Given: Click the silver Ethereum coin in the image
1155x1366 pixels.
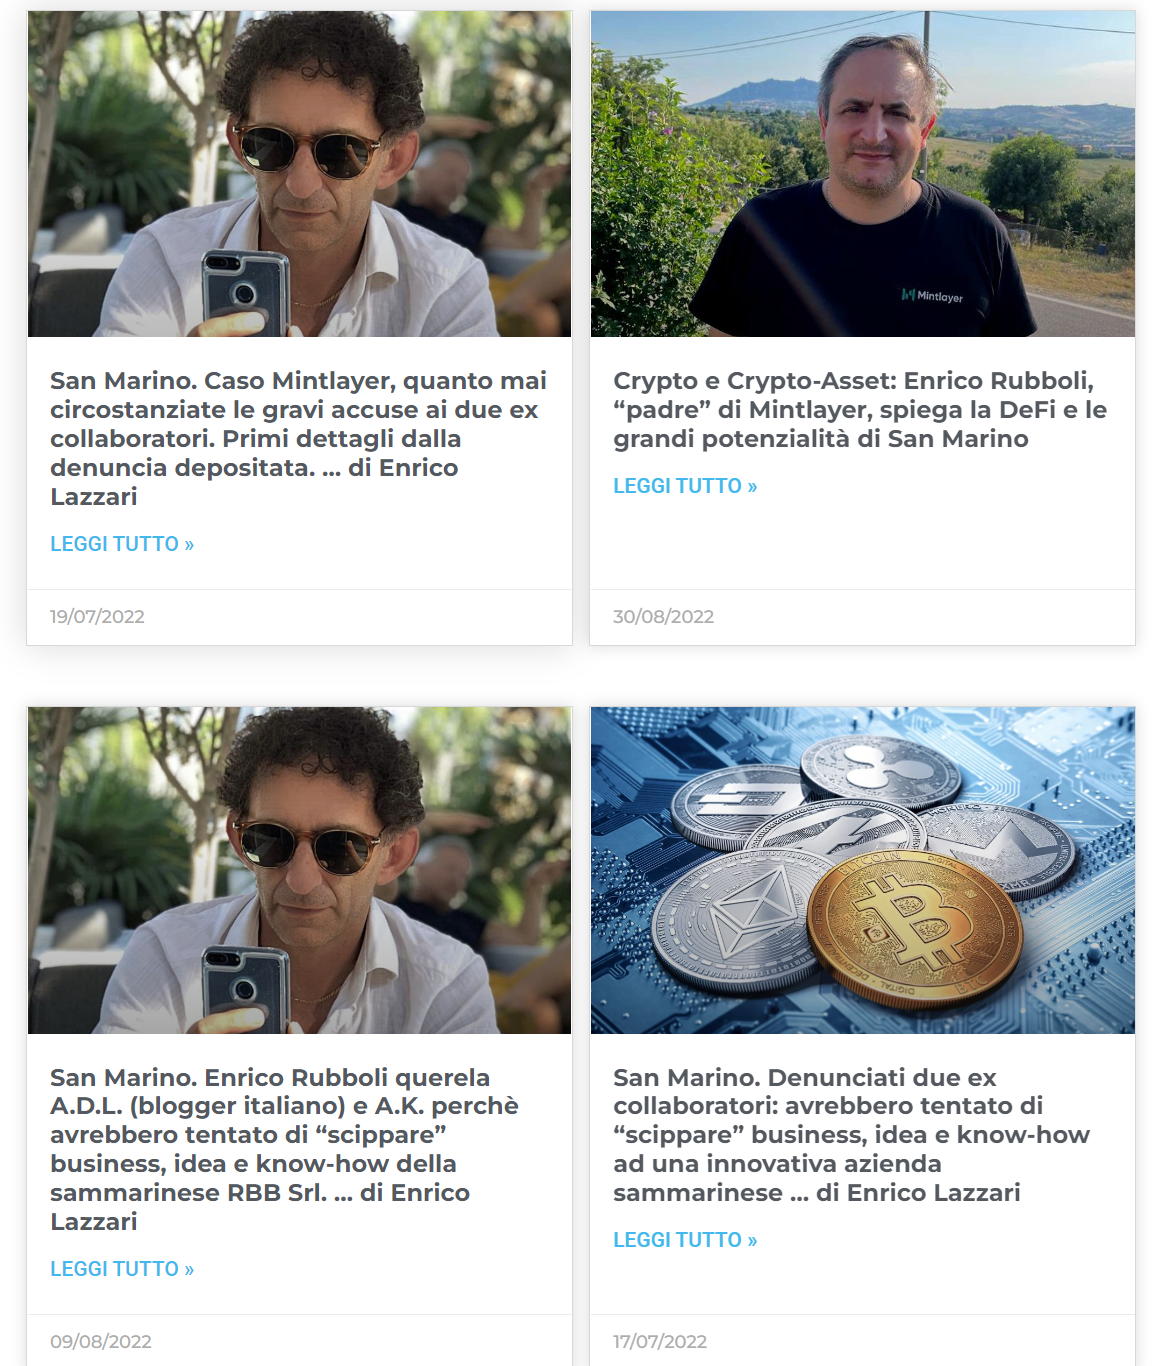Looking at the screenshot, I should coord(735,918).
